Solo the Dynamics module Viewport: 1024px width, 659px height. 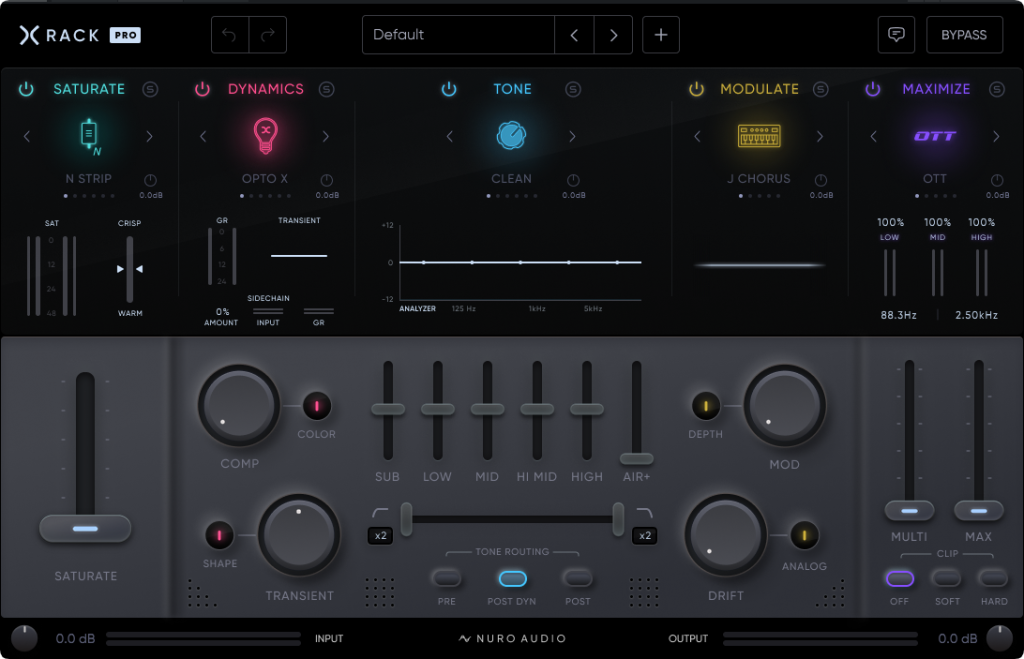click(x=327, y=89)
